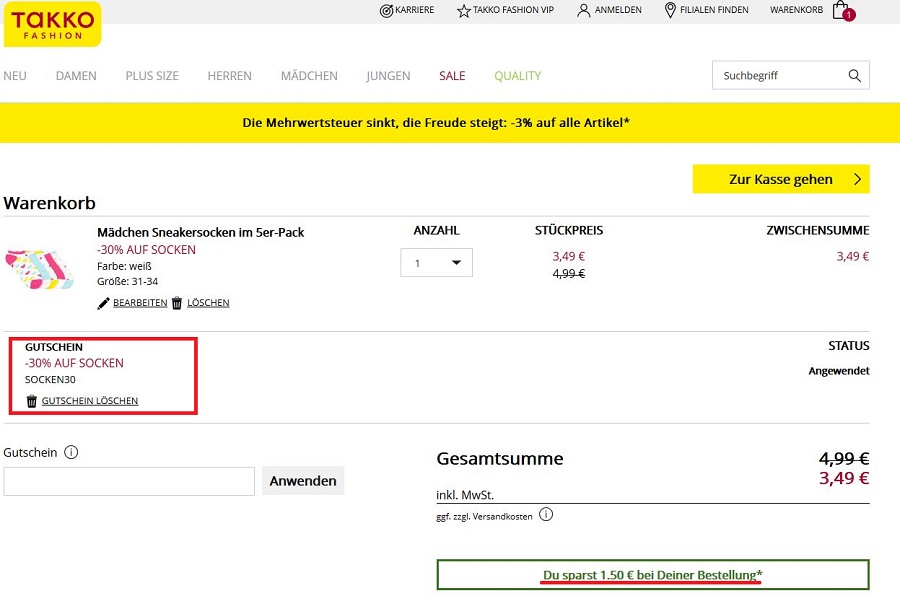900x596 pixels.
Task: Click the SOCKEN30 voucher code text
Action: (x=50, y=380)
